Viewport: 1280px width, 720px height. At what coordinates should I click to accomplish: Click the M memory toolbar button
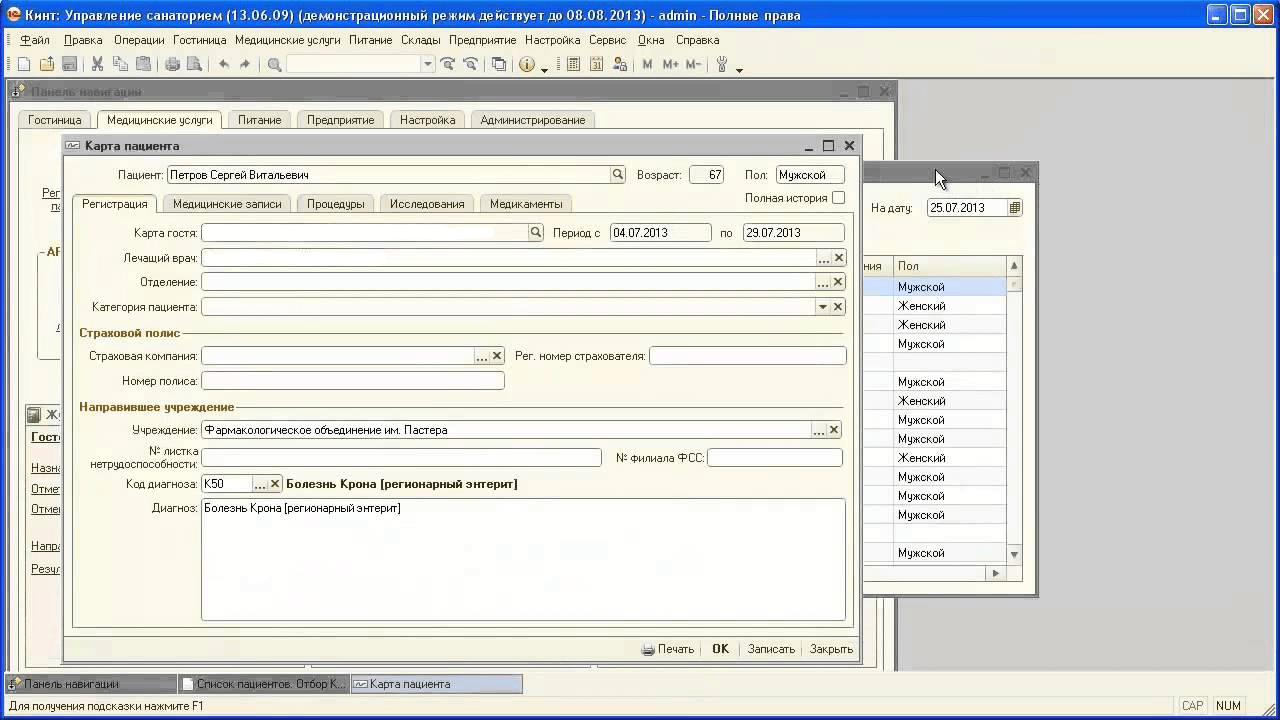point(647,64)
